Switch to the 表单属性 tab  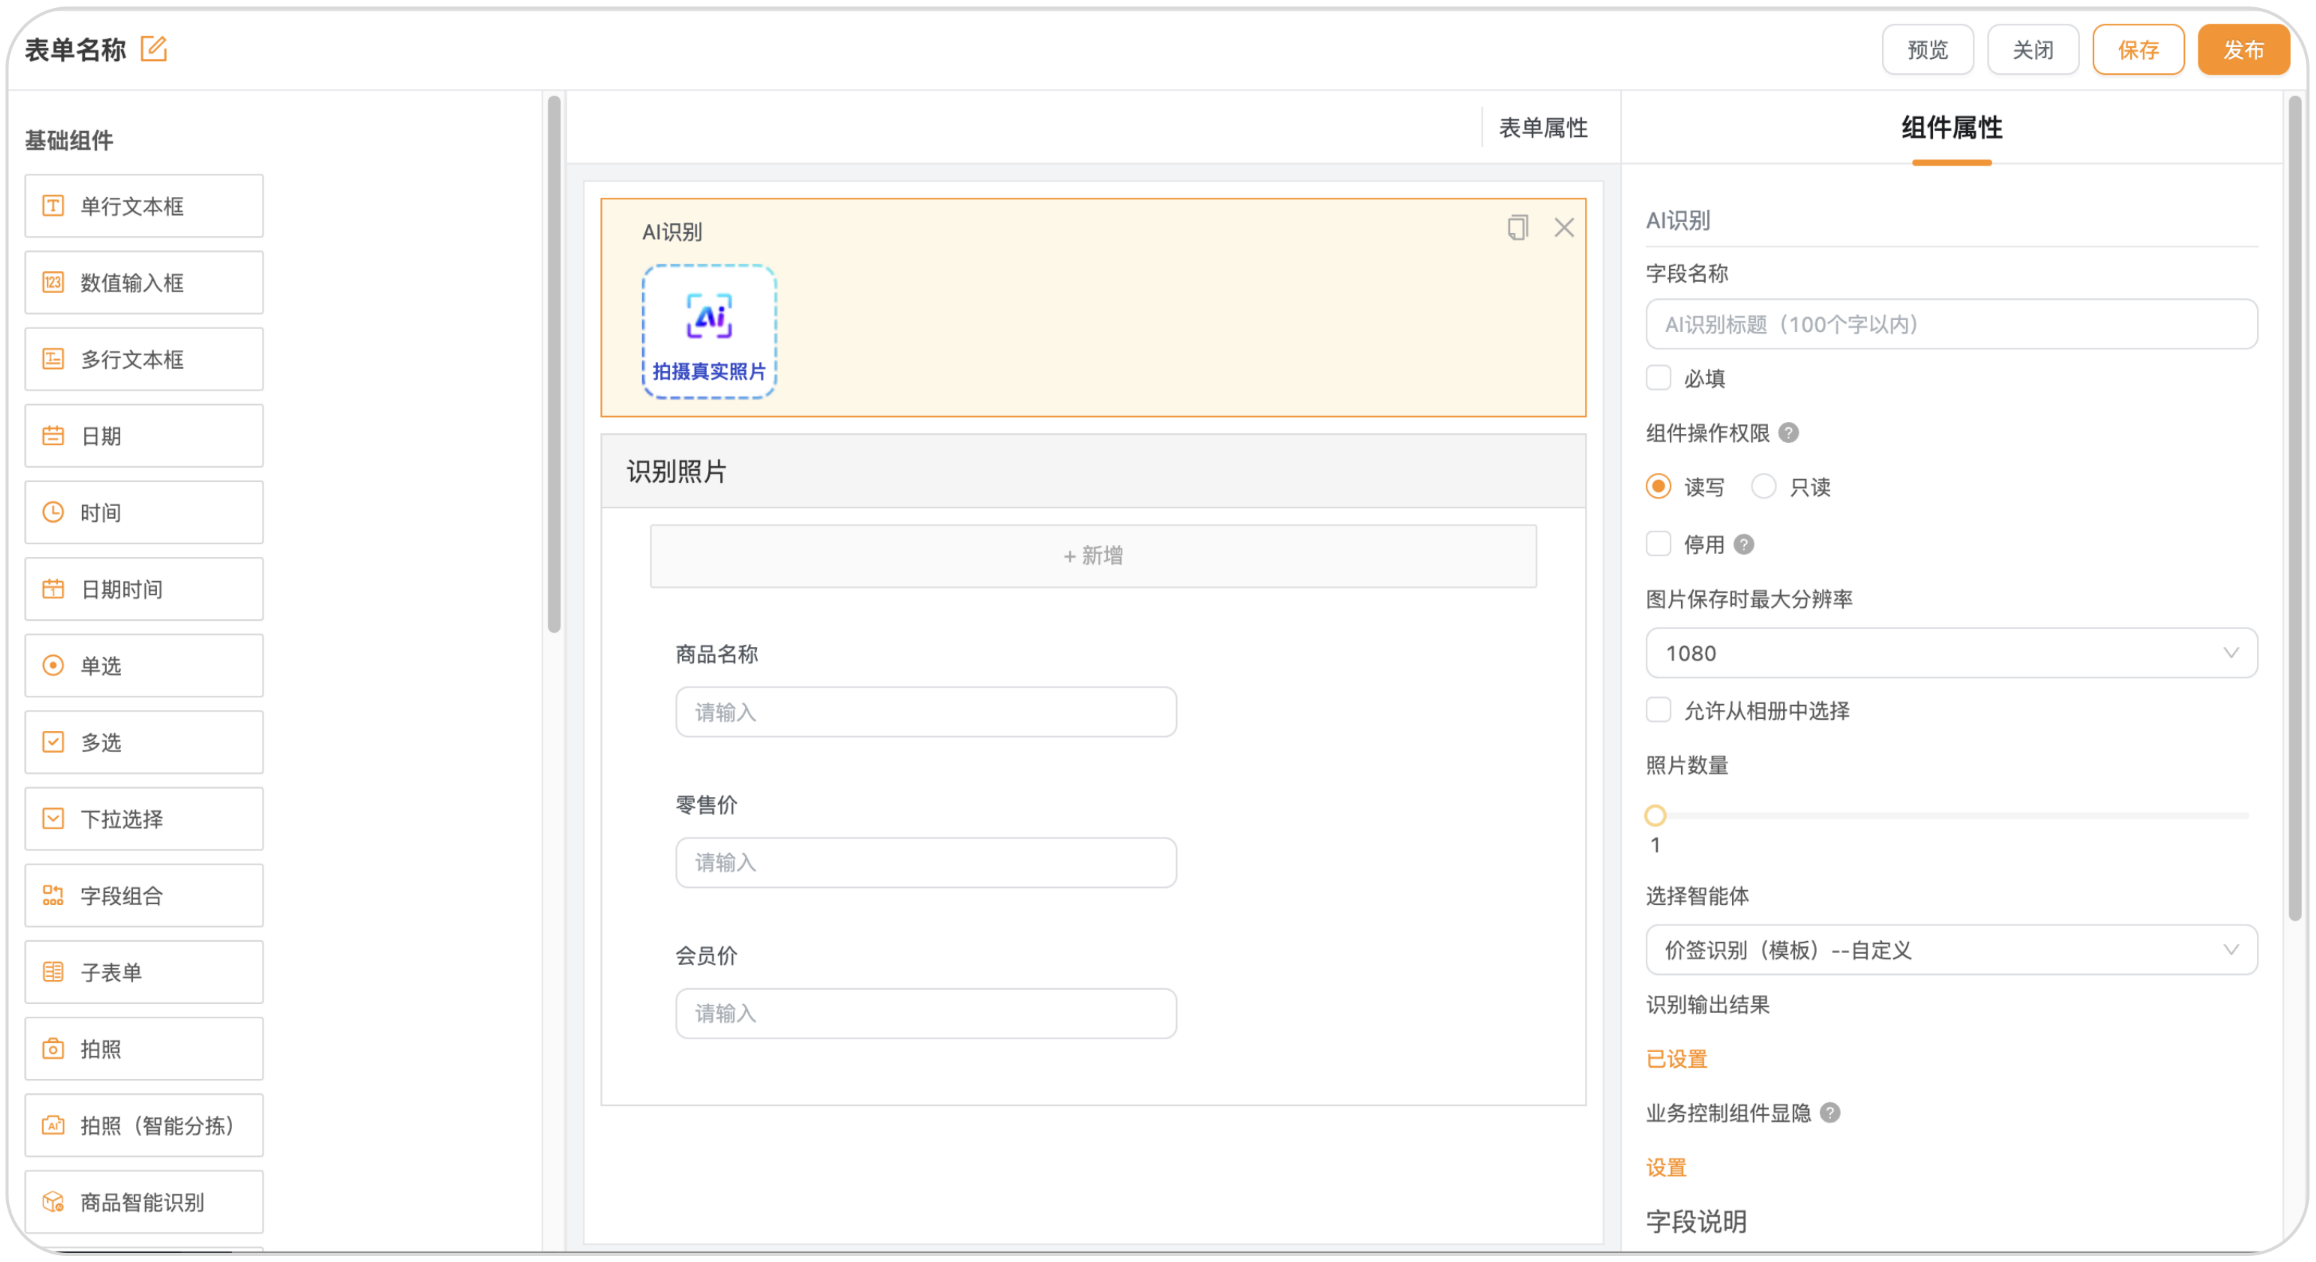[1542, 128]
